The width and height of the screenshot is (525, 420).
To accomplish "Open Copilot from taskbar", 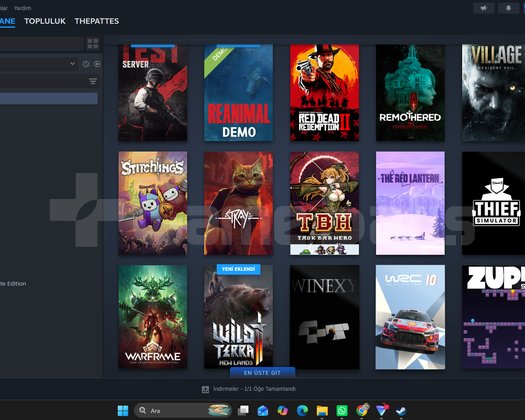I will coord(283,411).
